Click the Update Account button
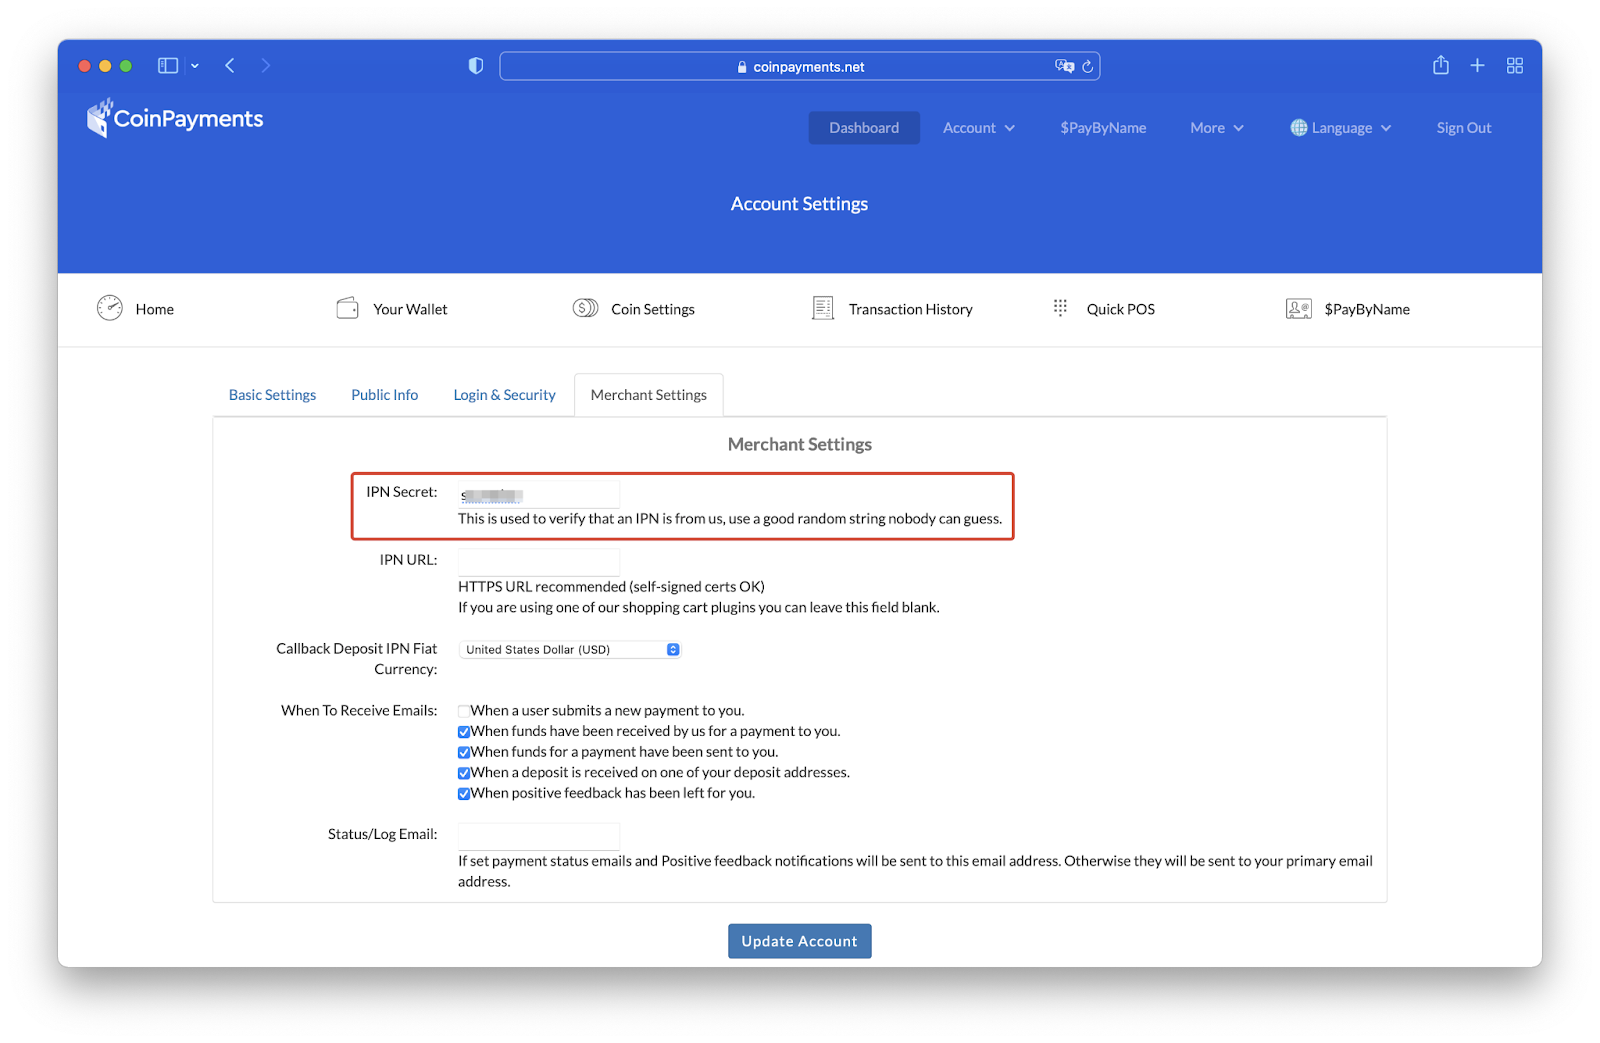This screenshot has height=1043, width=1600. point(800,941)
